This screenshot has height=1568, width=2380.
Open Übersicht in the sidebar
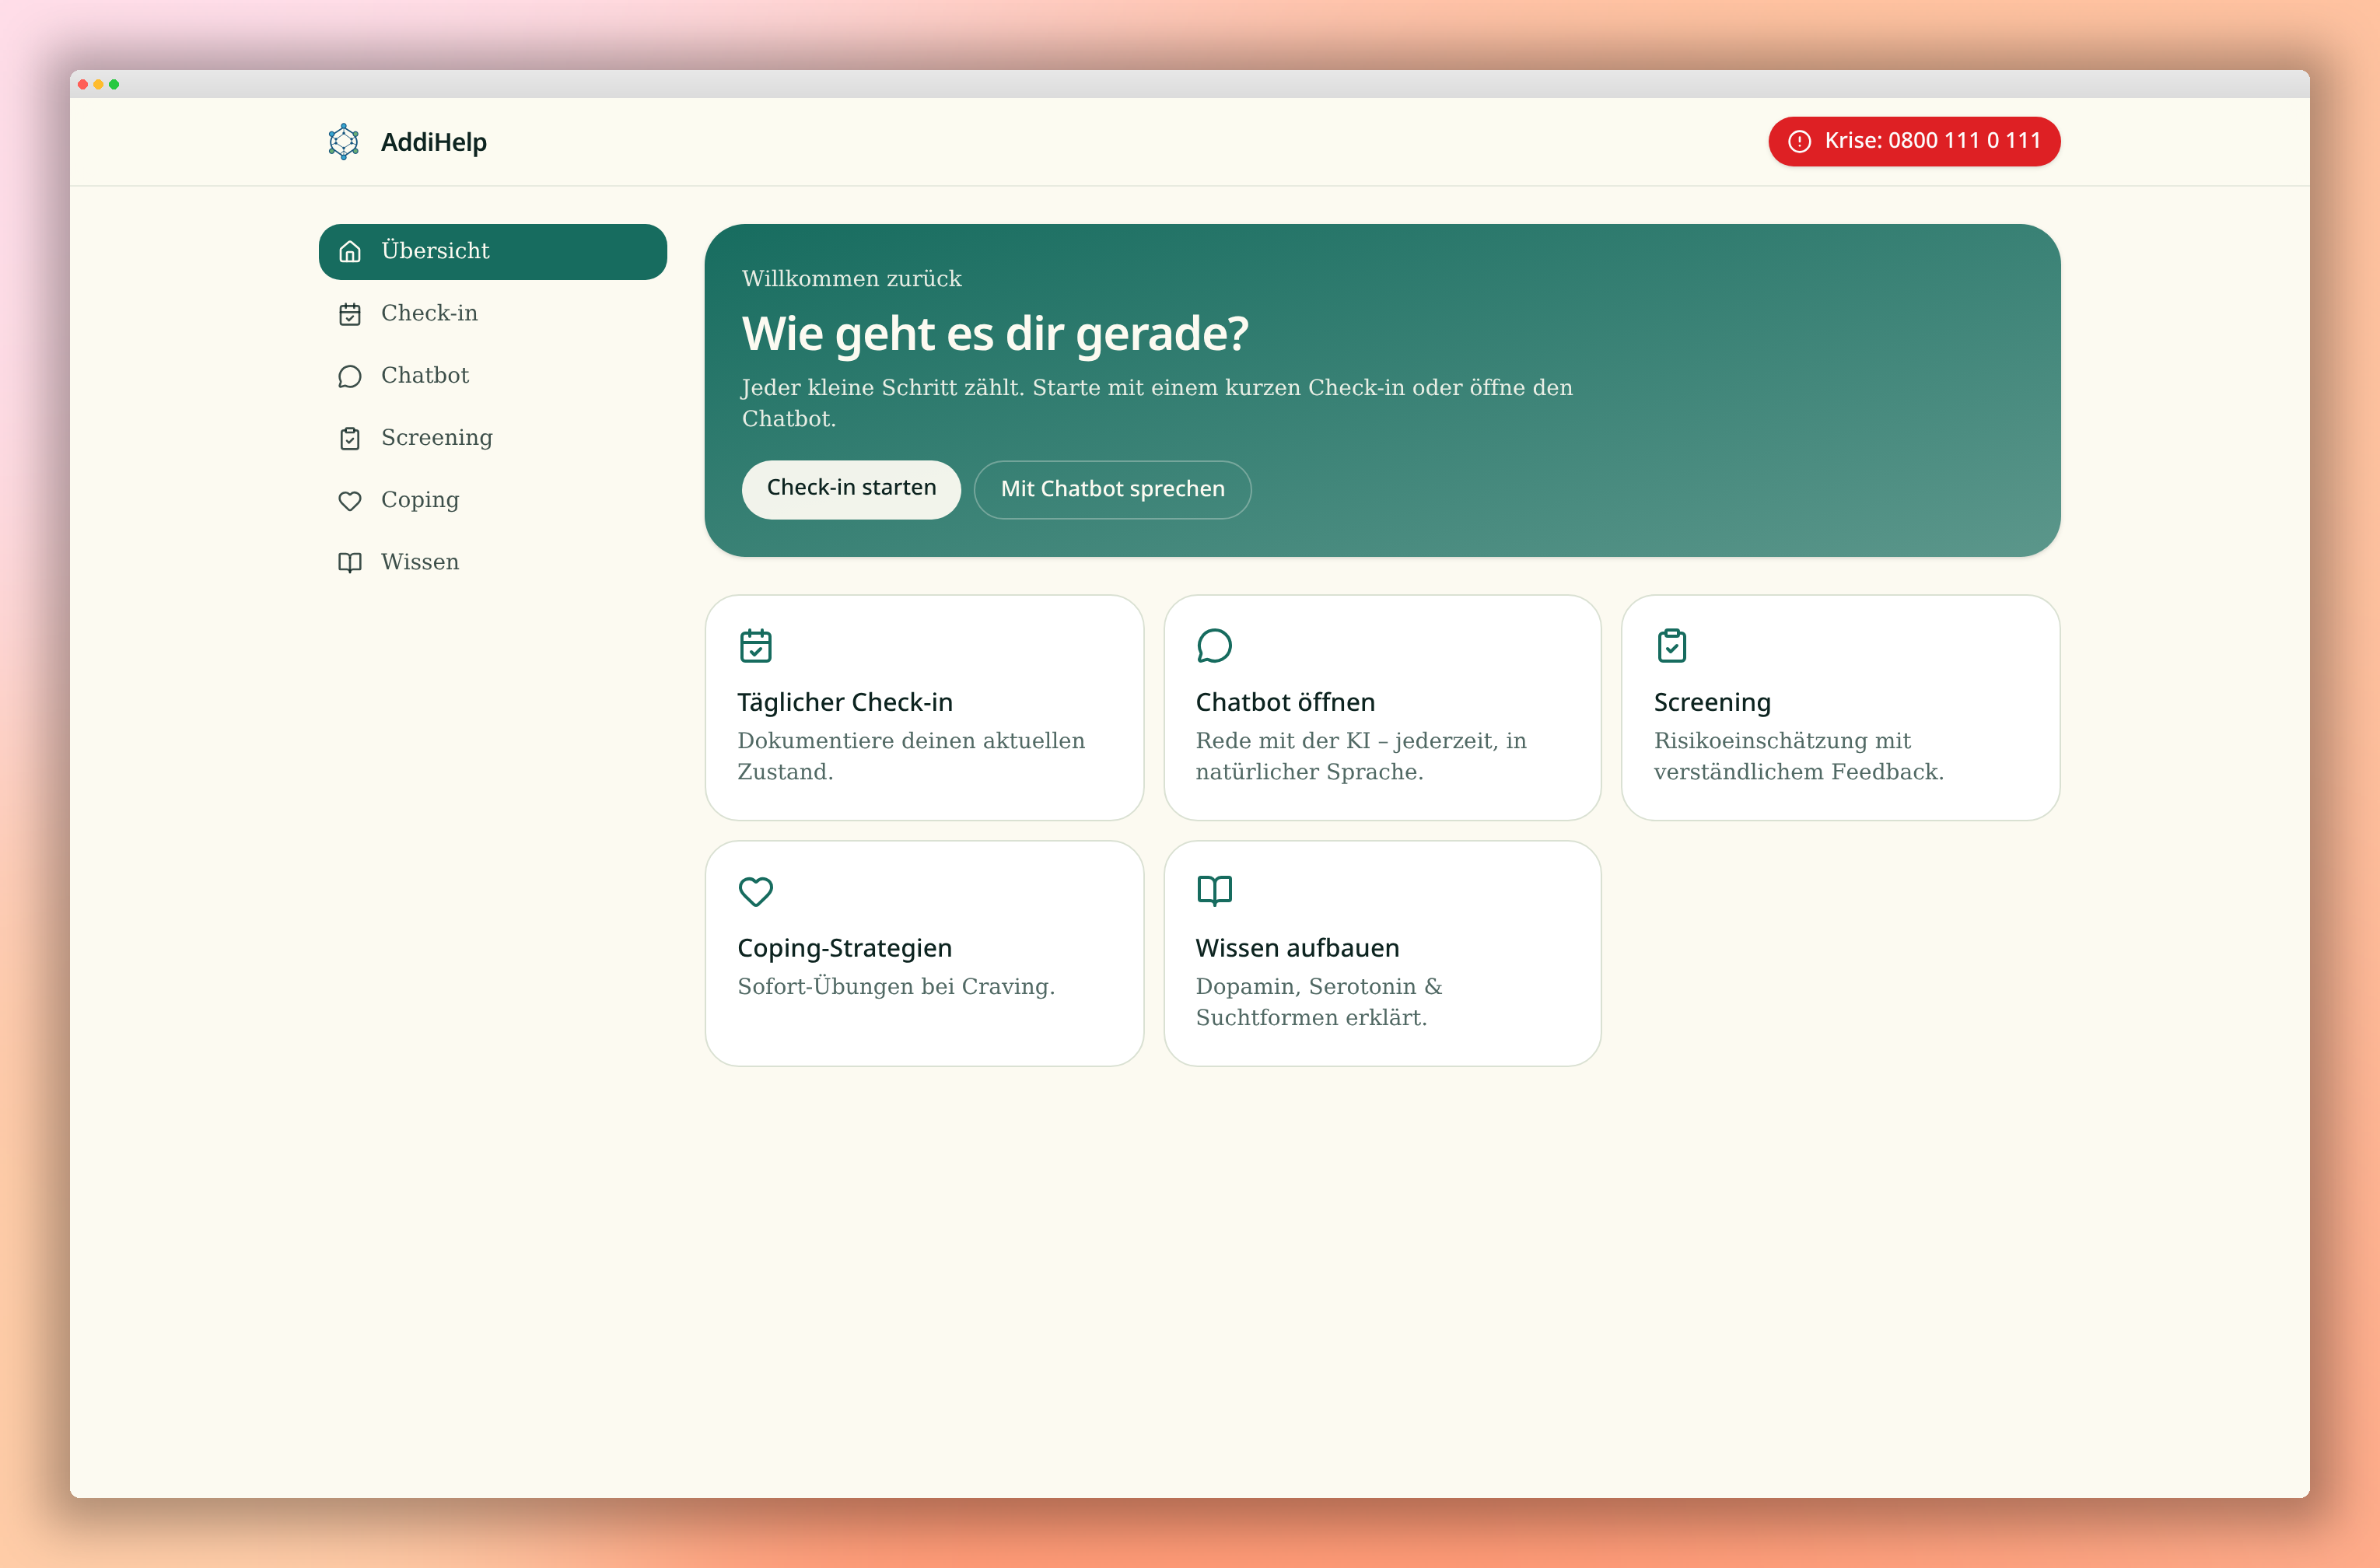pos(492,251)
